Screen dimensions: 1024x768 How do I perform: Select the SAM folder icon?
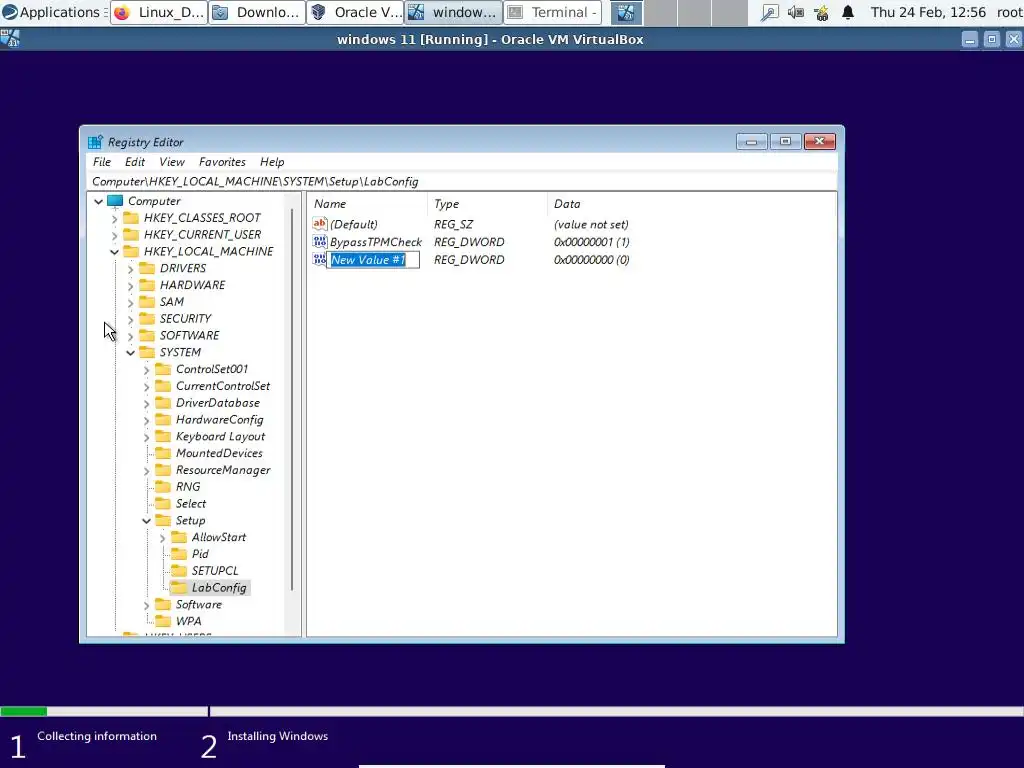147,302
